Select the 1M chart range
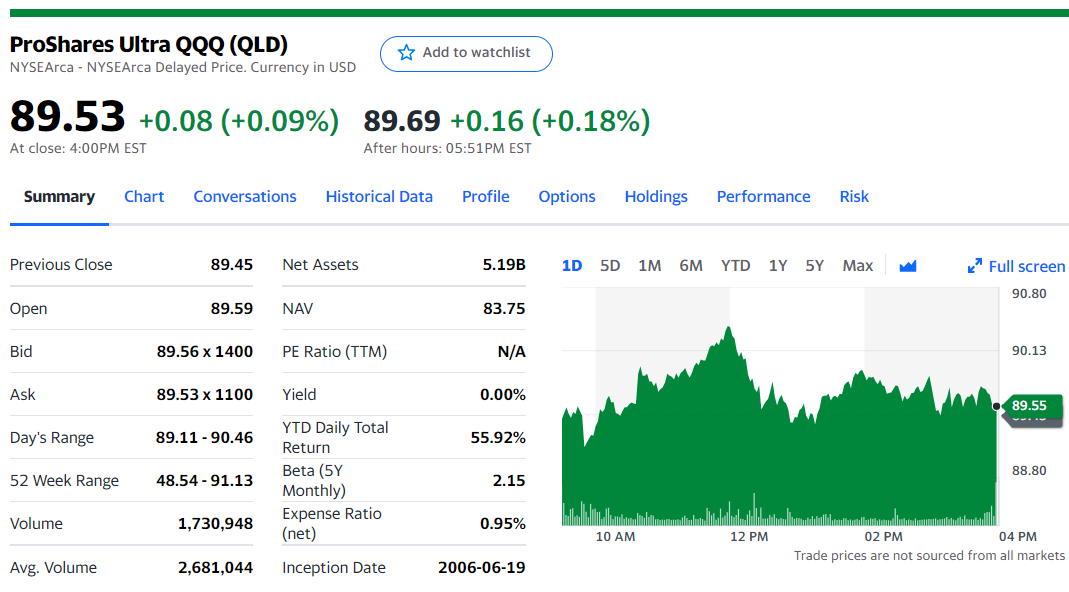1069x592 pixels. pyautogui.click(x=649, y=266)
